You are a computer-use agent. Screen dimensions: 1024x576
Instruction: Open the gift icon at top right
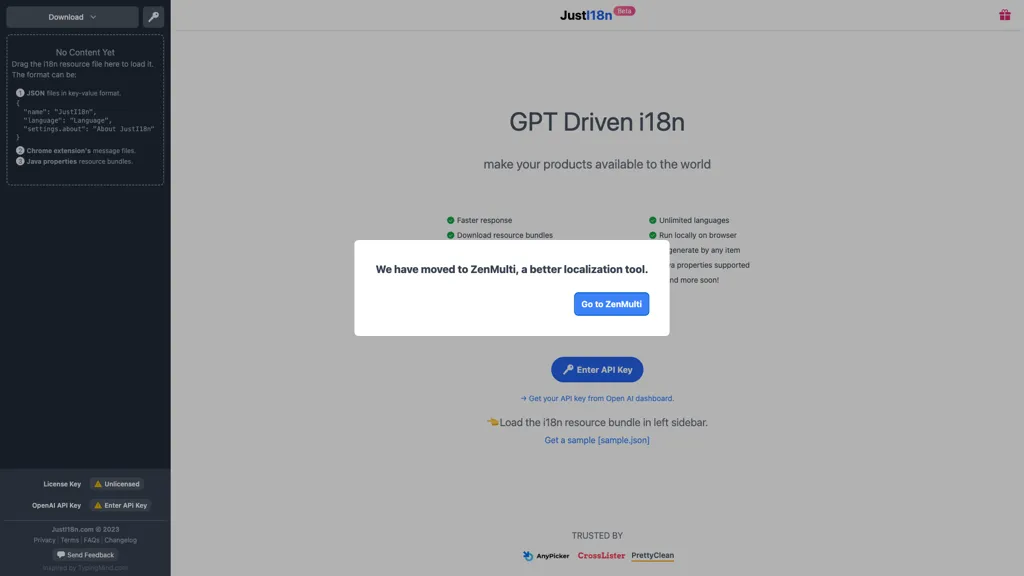click(x=1004, y=14)
